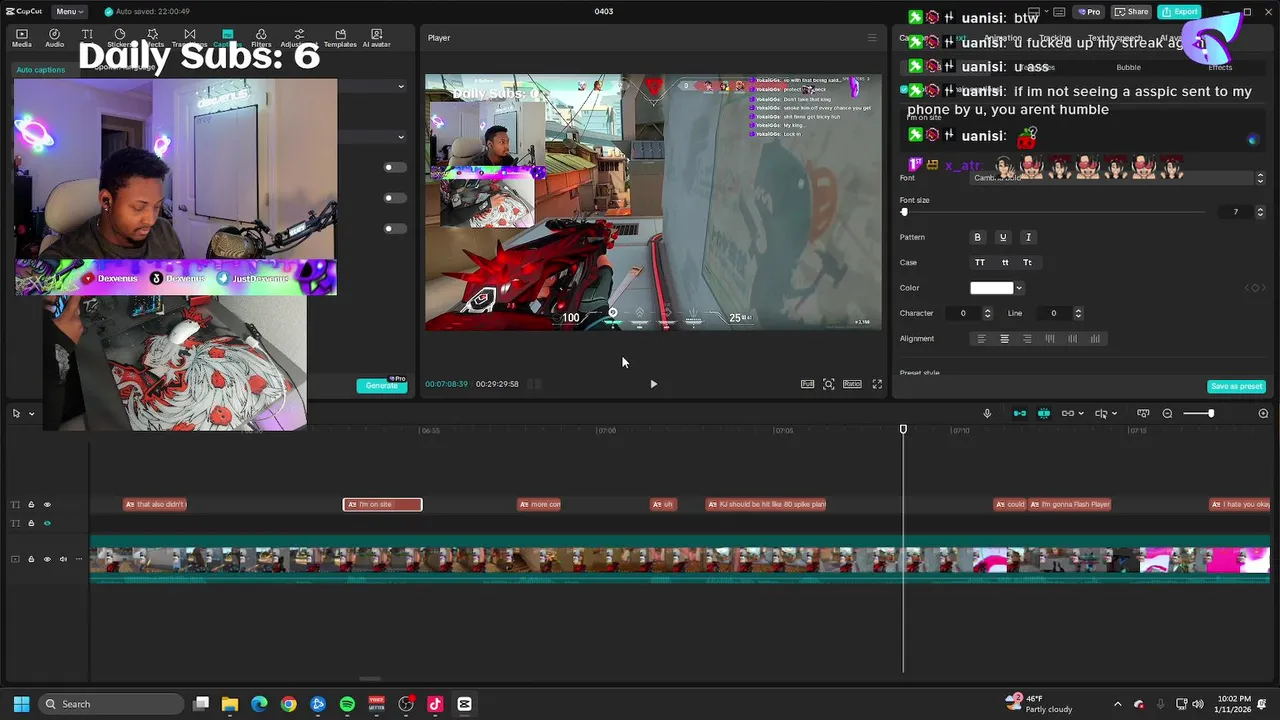
Task: Click the white text Color swatch
Action: pyautogui.click(x=992, y=288)
